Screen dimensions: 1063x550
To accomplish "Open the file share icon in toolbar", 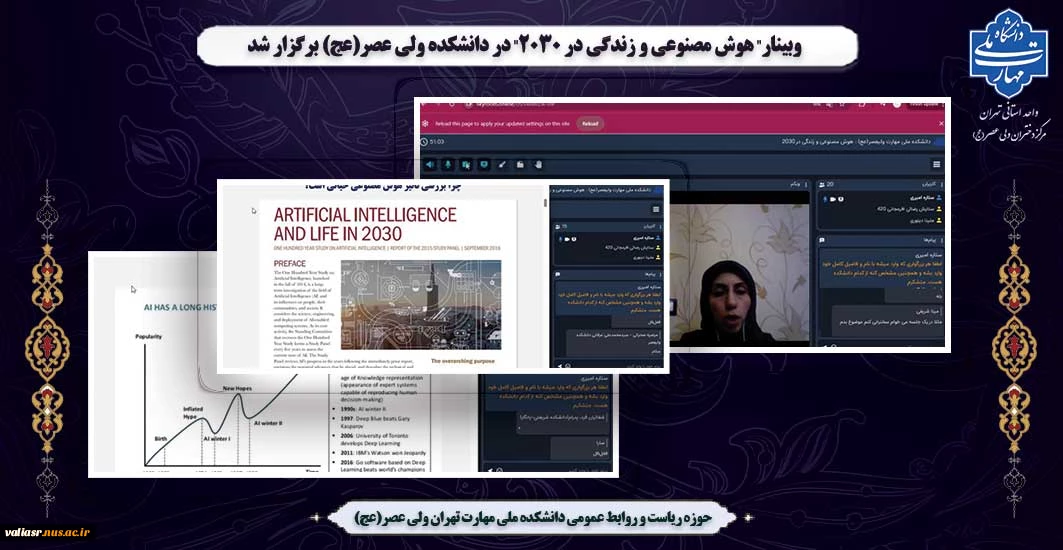I will point(520,164).
